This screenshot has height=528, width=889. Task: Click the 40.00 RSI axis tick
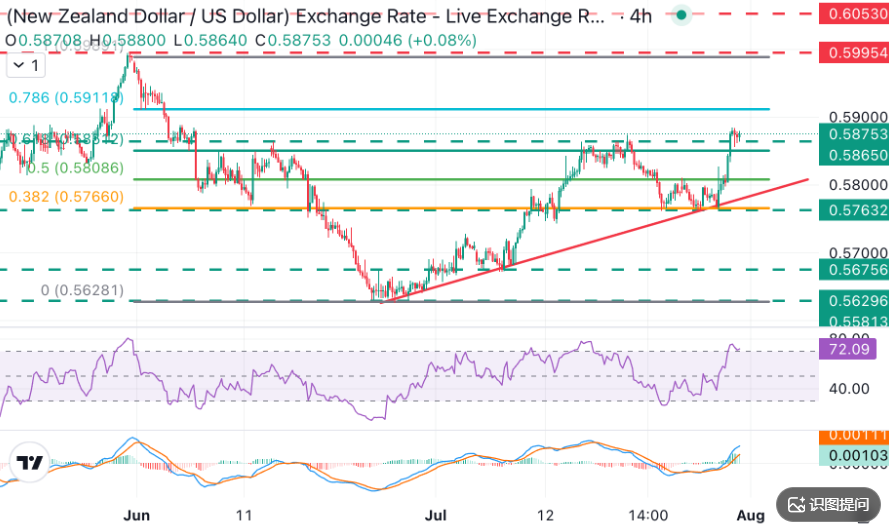[849, 389]
